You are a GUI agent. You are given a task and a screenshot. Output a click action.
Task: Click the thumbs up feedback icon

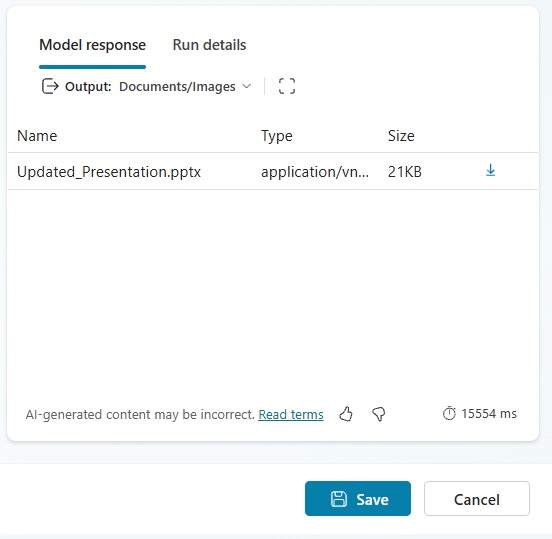[x=346, y=414]
